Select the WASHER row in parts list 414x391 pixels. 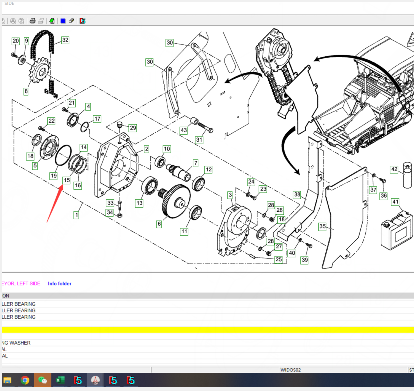click(x=208, y=343)
